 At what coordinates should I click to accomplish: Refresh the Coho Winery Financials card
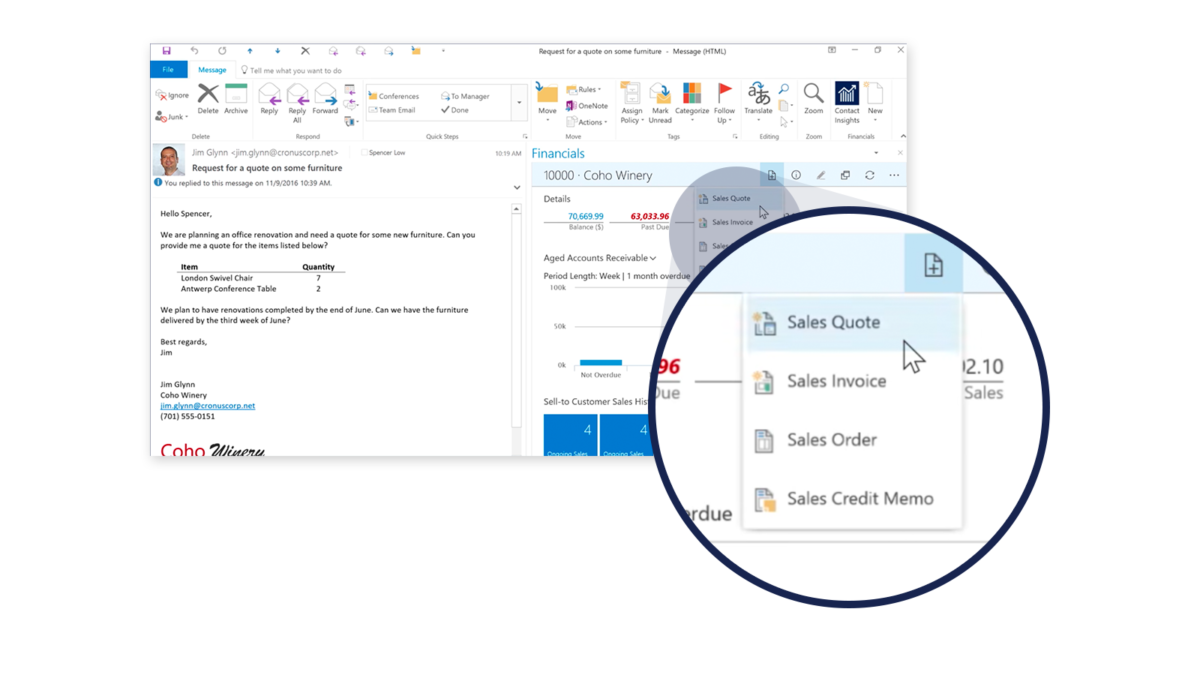point(868,174)
